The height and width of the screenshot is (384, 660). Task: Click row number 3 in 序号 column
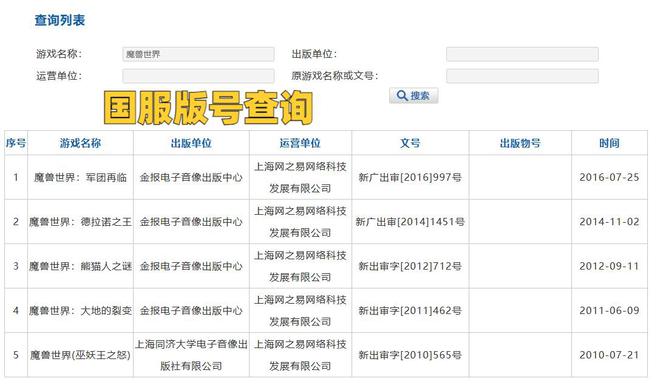point(16,266)
